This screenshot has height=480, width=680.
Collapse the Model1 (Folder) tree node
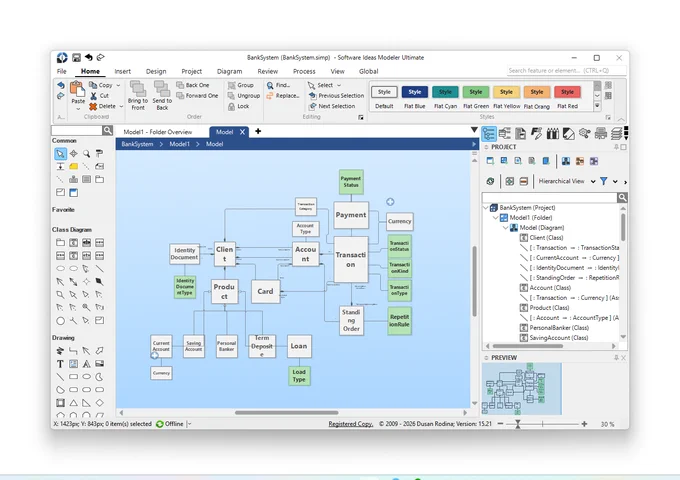[496, 218]
